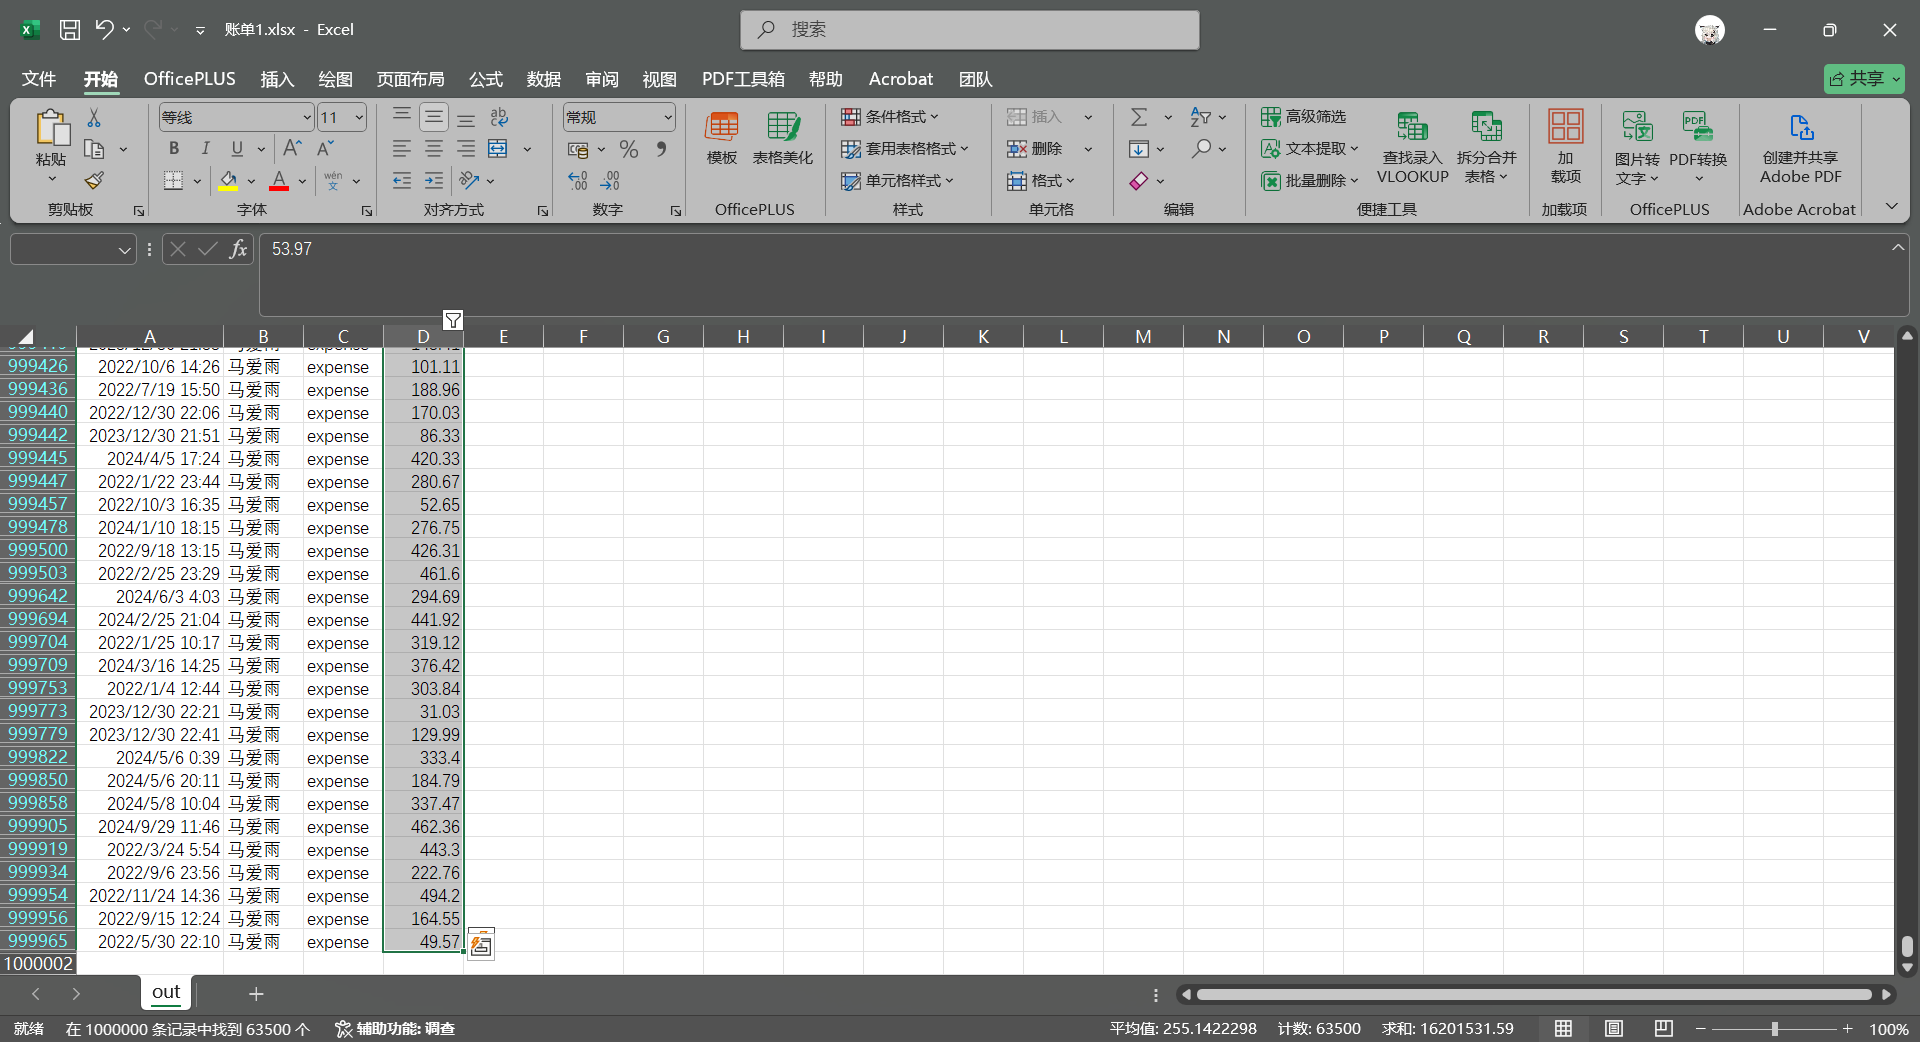This screenshot has height=1042, width=1920.
Task: Click the AutoSum sigma icon
Action: click(x=1139, y=117)
